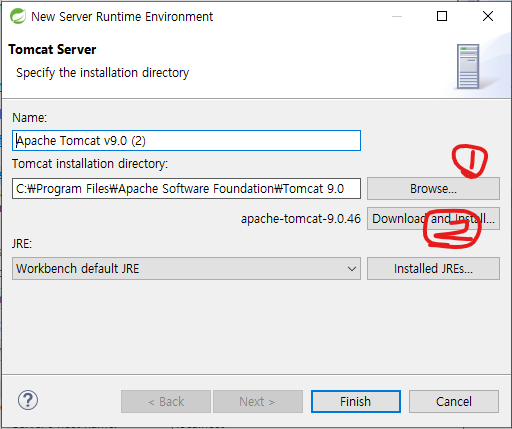This screenshot has height=429, width=512.
Task: Minimize the dialog window
Action: 397,16
